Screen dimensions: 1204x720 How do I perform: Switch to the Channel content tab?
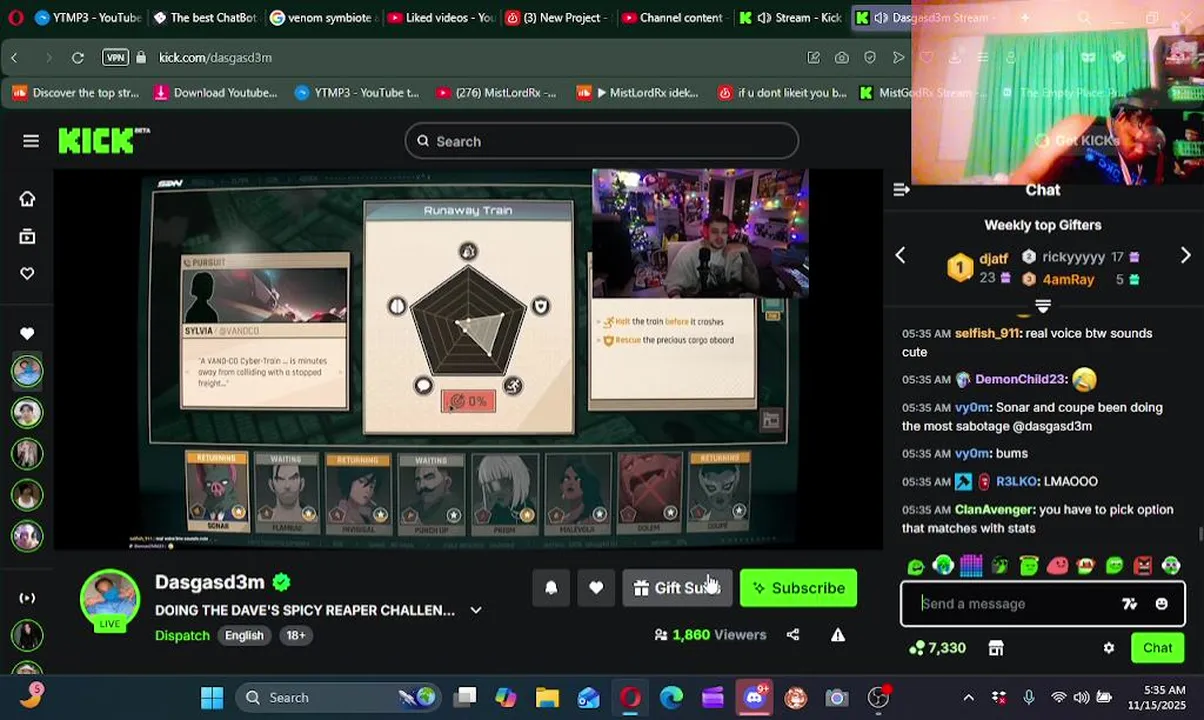[672, 17]
